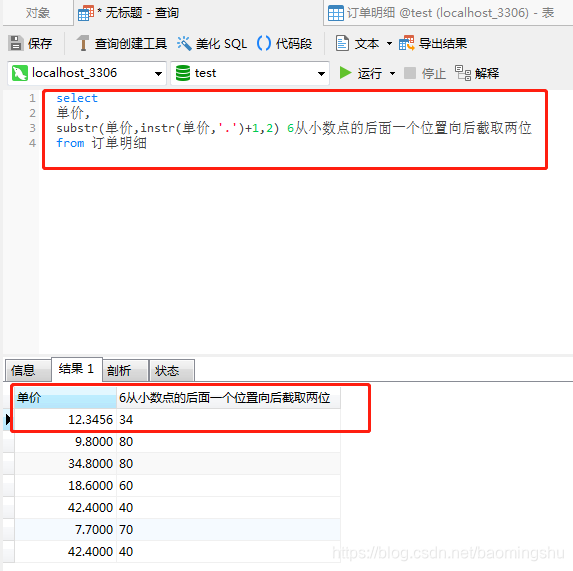Select cell with value 18.6000
This screenshot has width=573, height=571.
point(65,486)
